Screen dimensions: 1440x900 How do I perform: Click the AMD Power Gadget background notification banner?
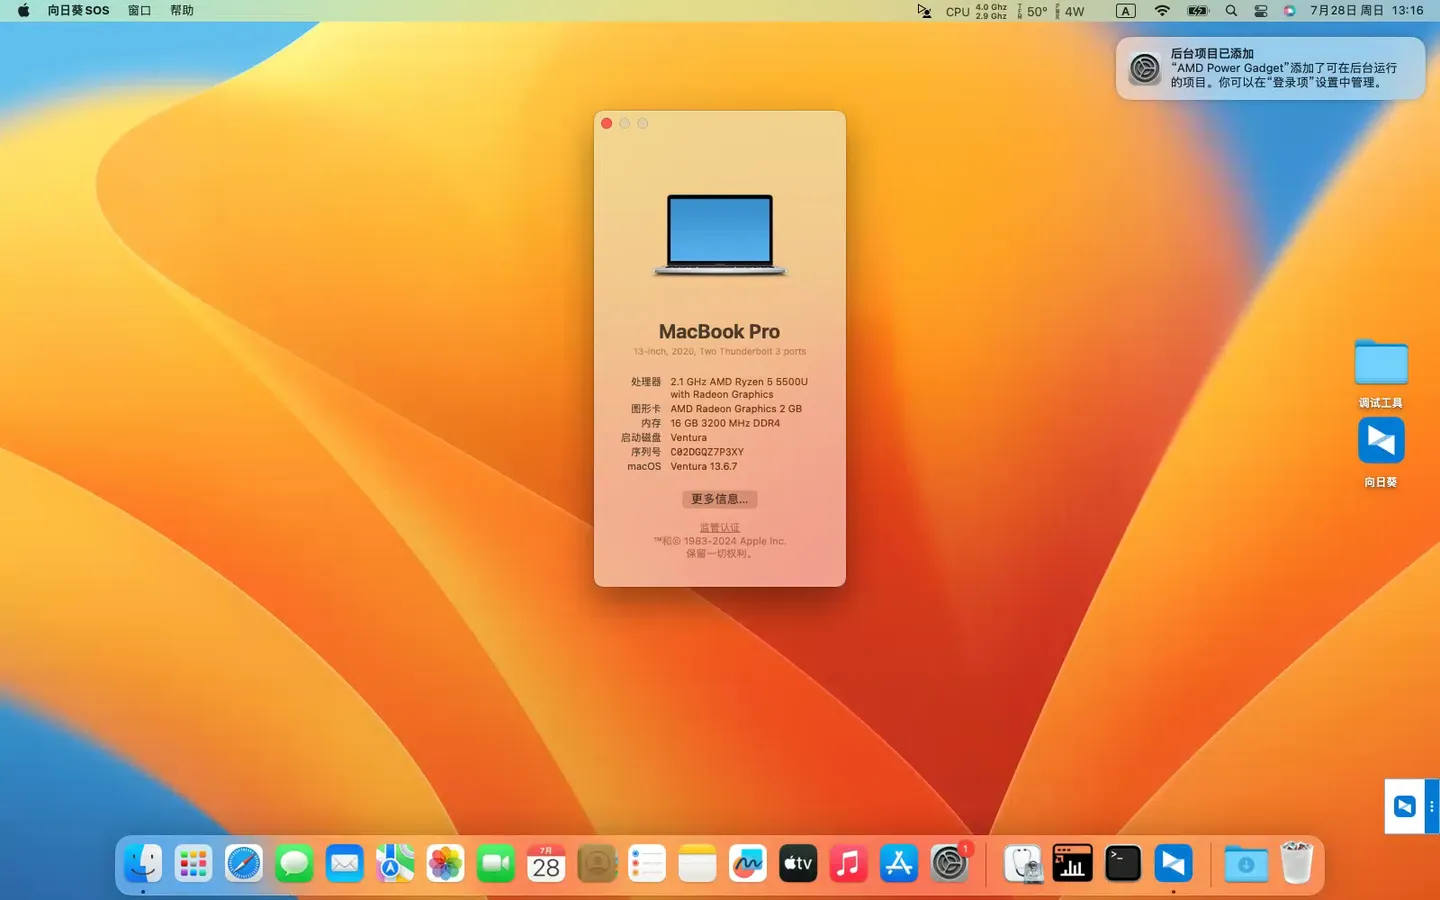coord(1270,68)
